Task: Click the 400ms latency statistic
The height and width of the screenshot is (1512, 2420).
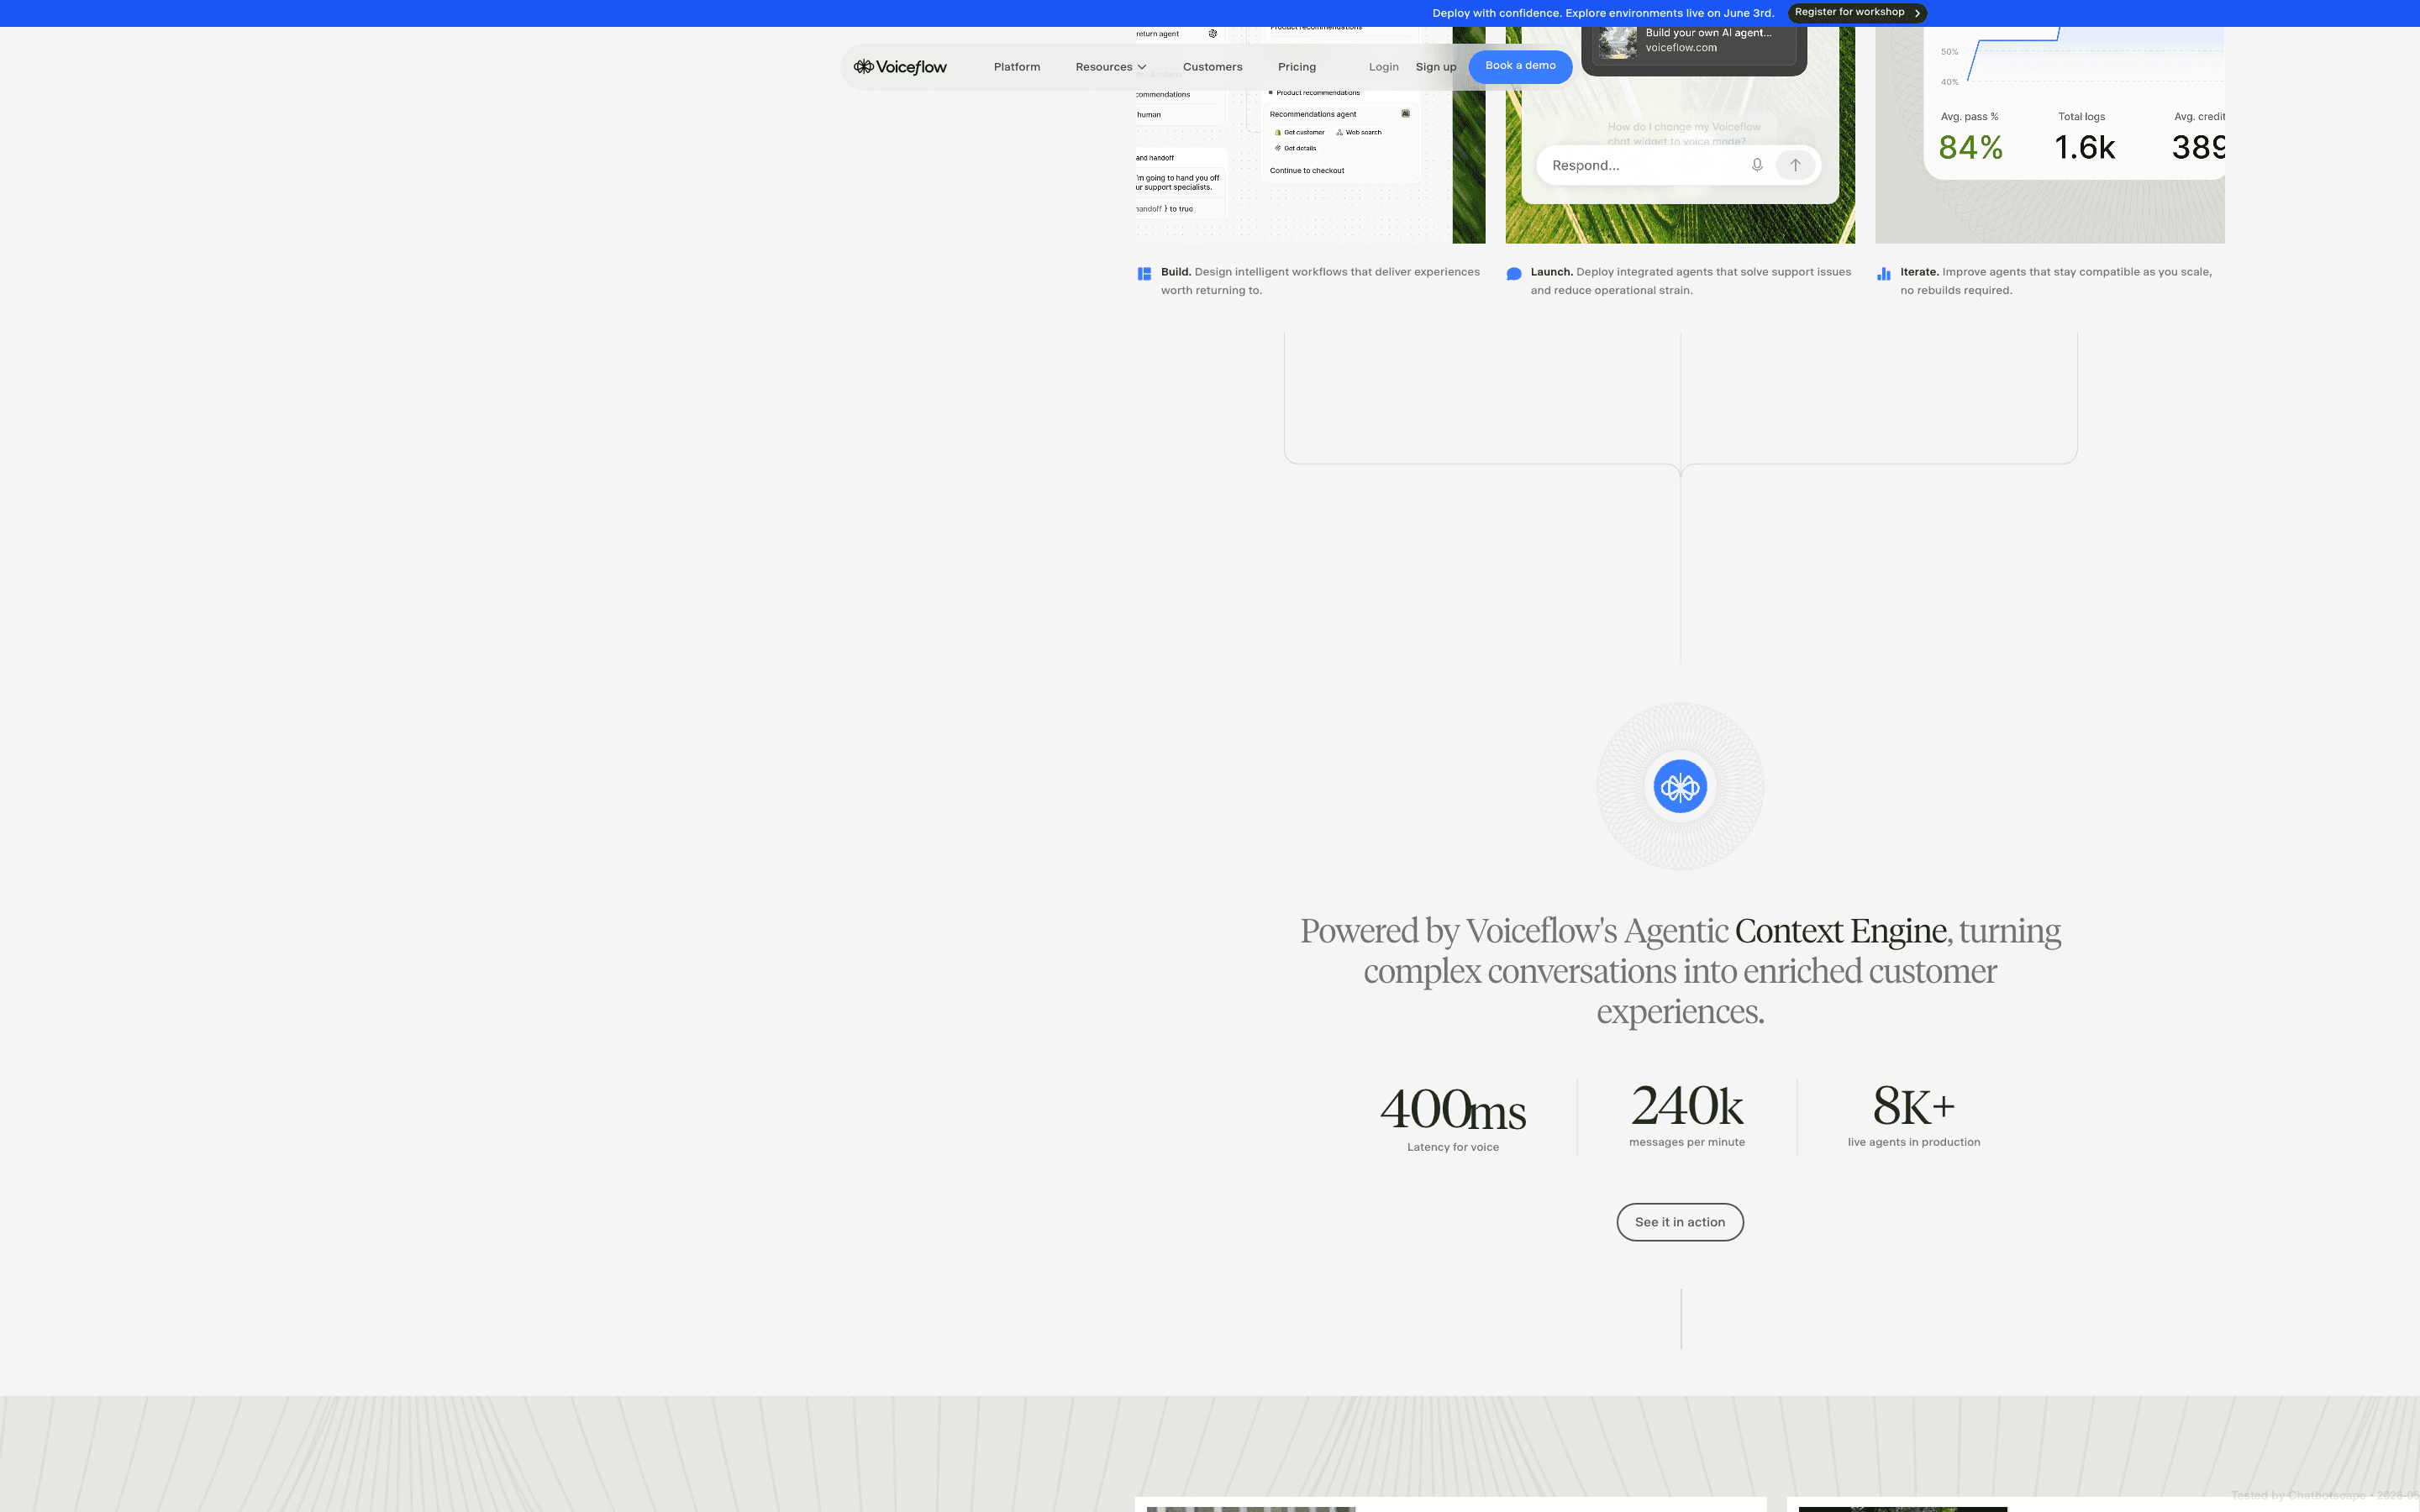Action: point(1453,1110)
